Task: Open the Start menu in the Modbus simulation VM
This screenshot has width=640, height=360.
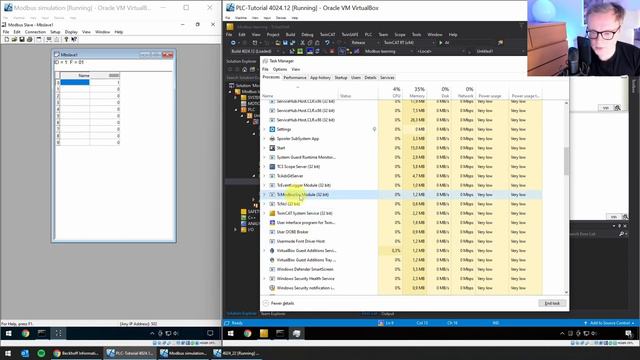Action: [x=9, y=333]
